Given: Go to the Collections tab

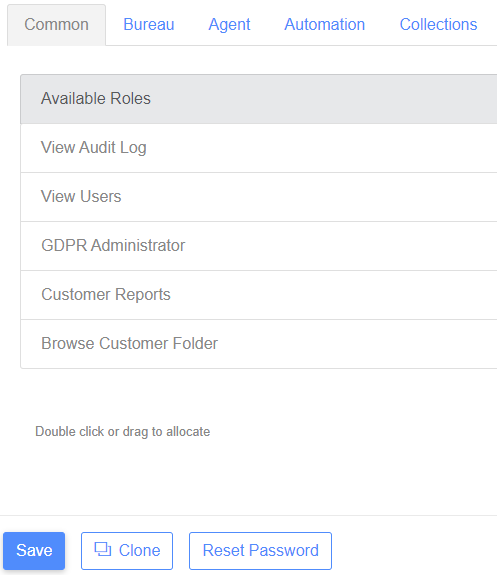Looking at the screenshot, I should (x=438, y=25).
